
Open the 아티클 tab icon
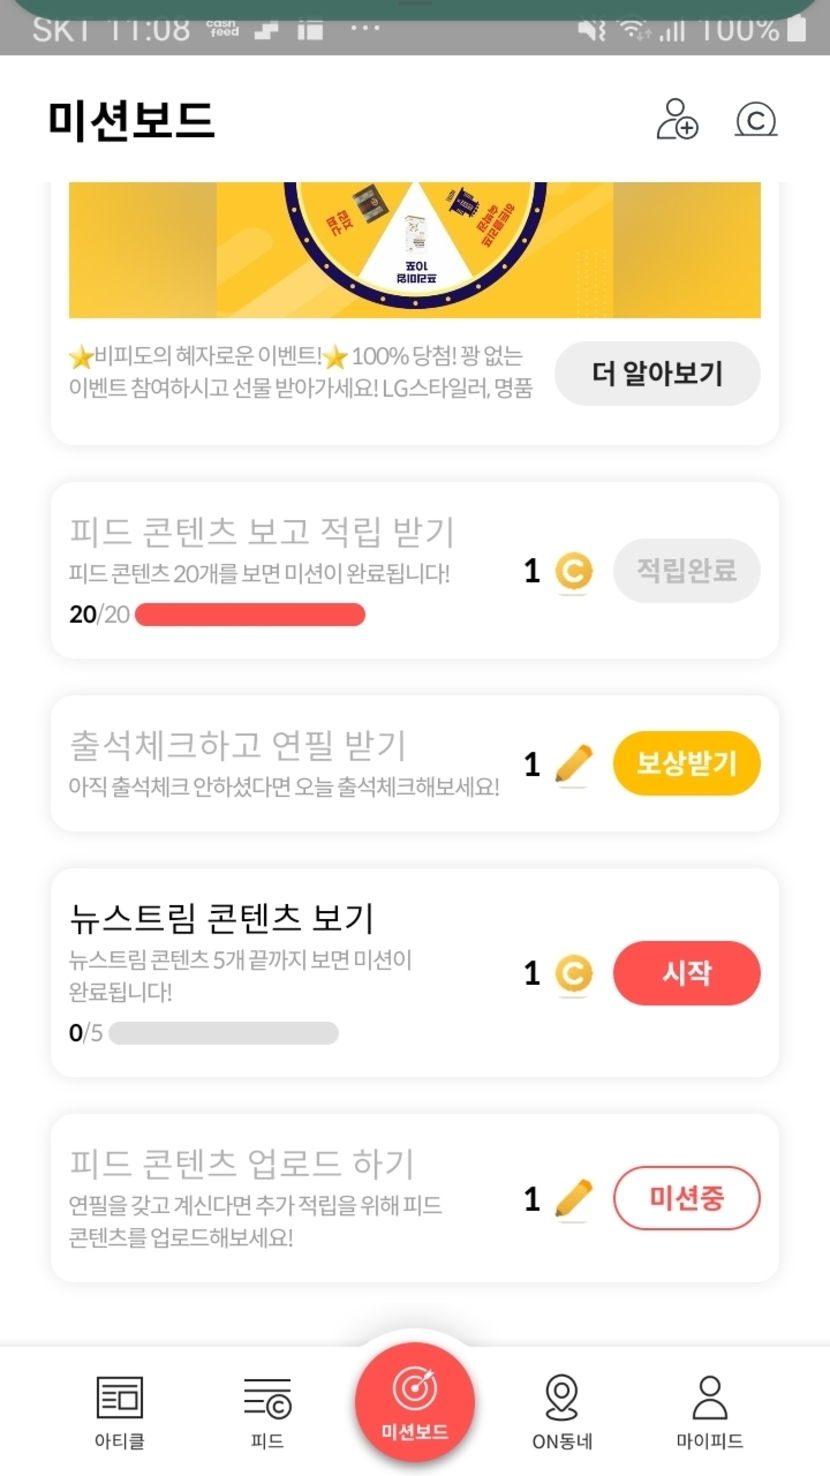(x=119, y=1398)
